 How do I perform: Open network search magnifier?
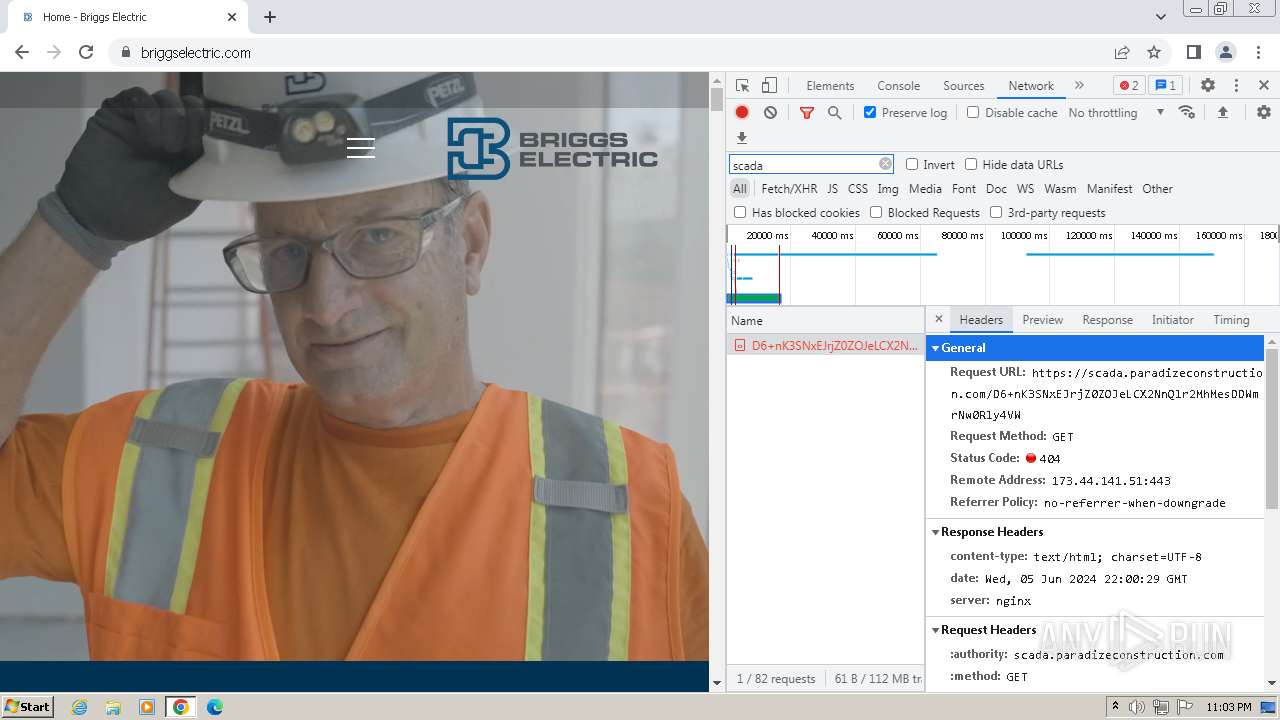[834, 113]
